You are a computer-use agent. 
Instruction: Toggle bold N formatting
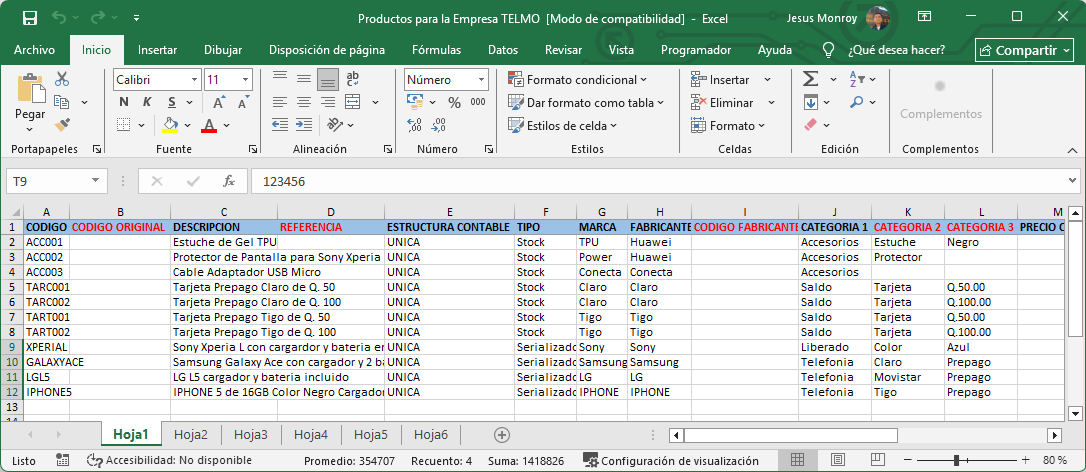[x=123, y=103]
